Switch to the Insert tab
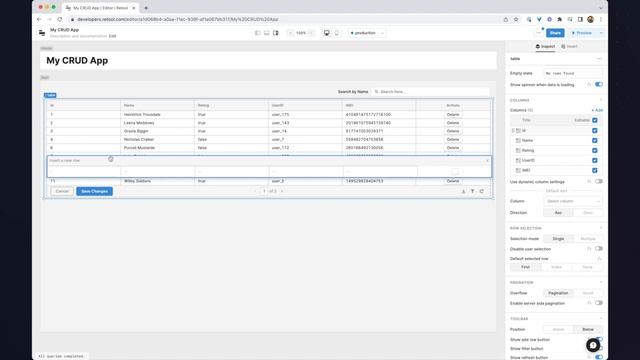The width and height of the screenshot is (640, 360). (x=569, y=47)
